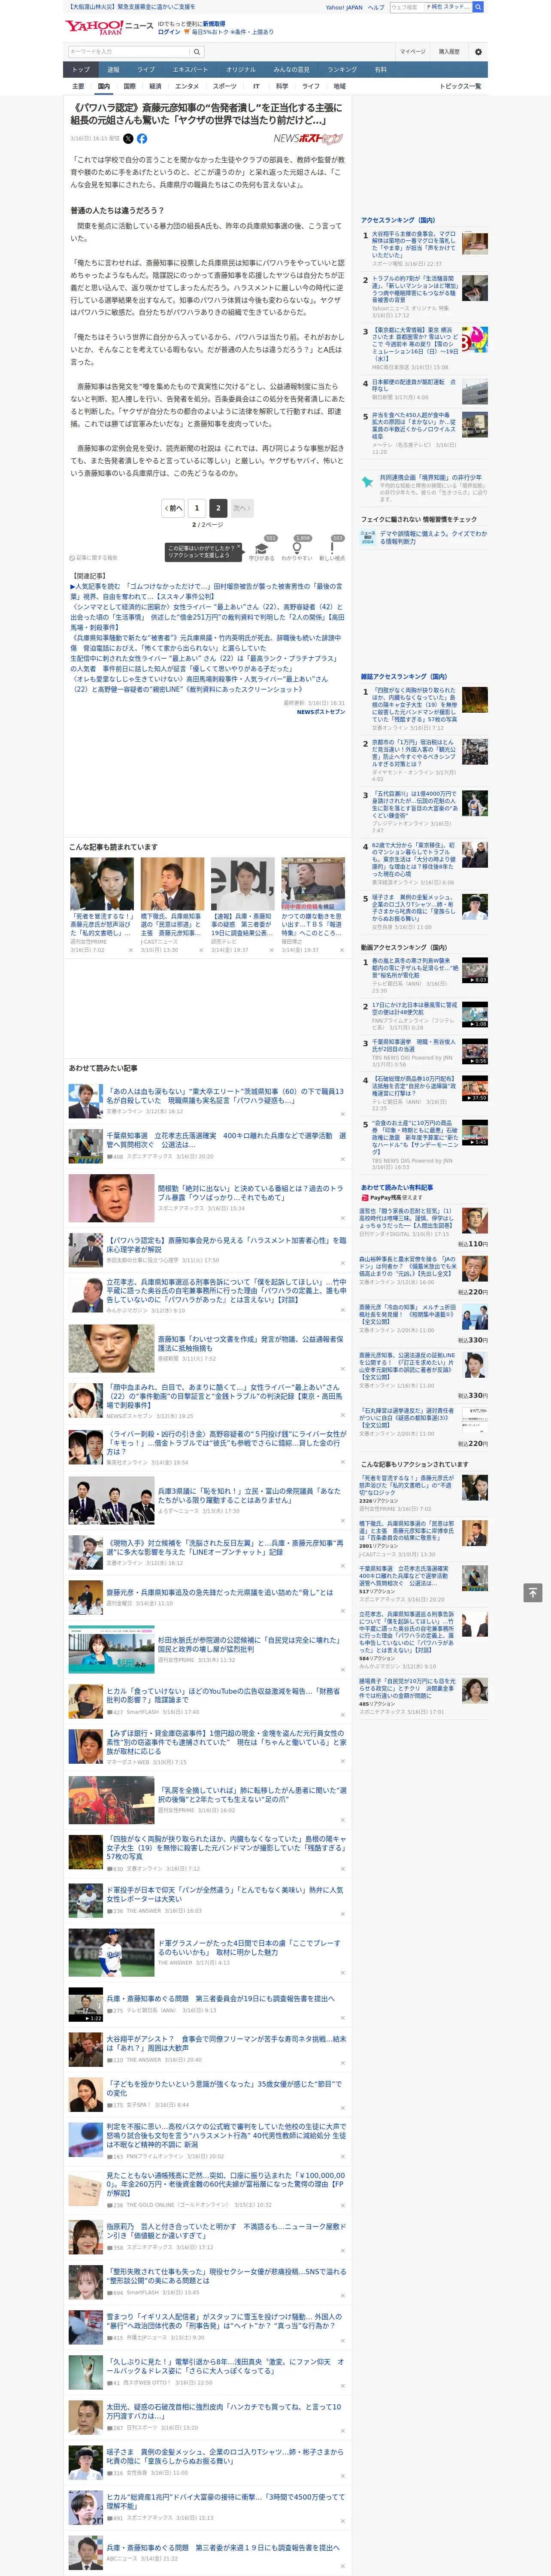Select the スポーツ category
Screen dimensions: 551x2576
coord(225,86)
